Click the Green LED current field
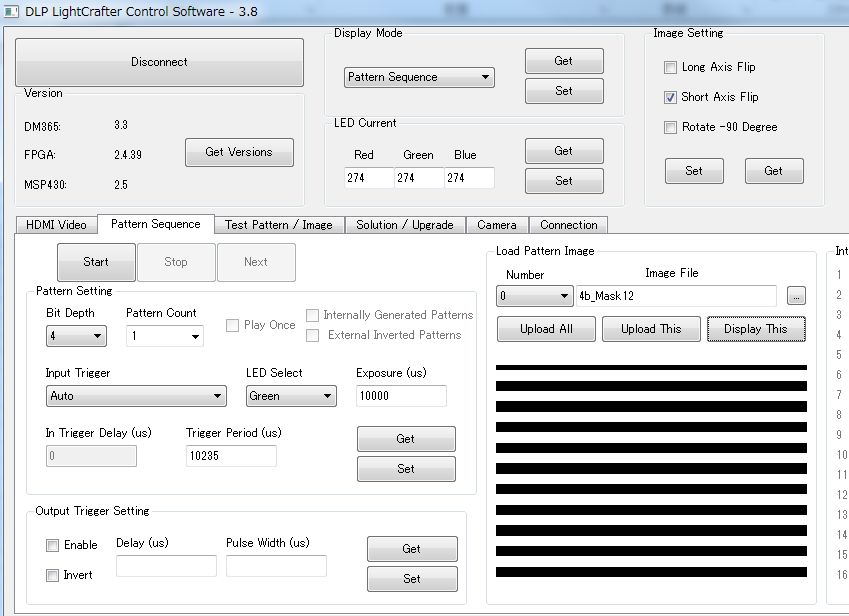This screenshot has width=849, height=616. point(419,178)
